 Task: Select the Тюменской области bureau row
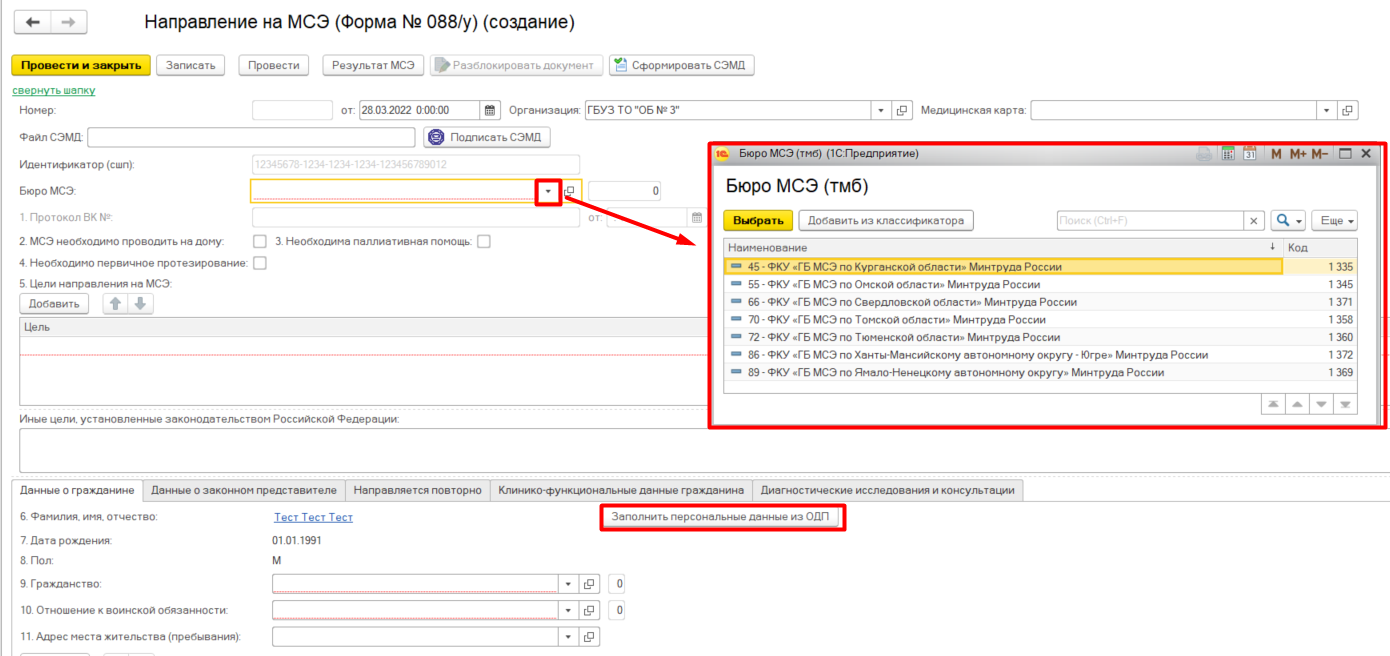pyautogui.click(x=909, y=338)
